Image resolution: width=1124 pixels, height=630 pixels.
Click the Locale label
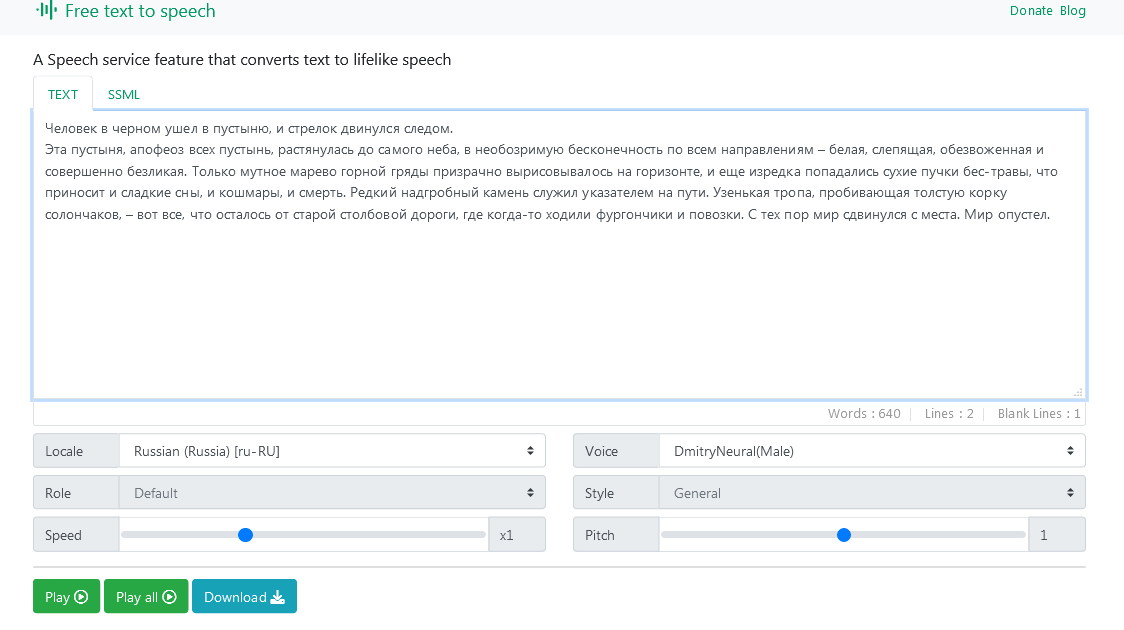pos(76,451)
